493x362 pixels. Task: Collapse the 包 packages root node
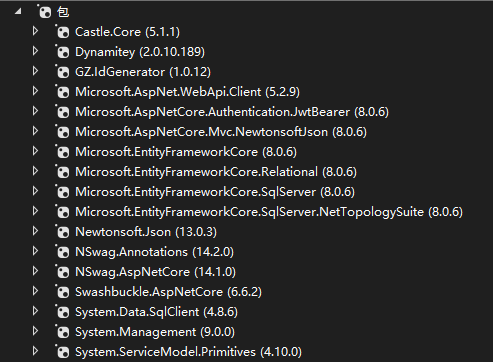click(18, 12)
